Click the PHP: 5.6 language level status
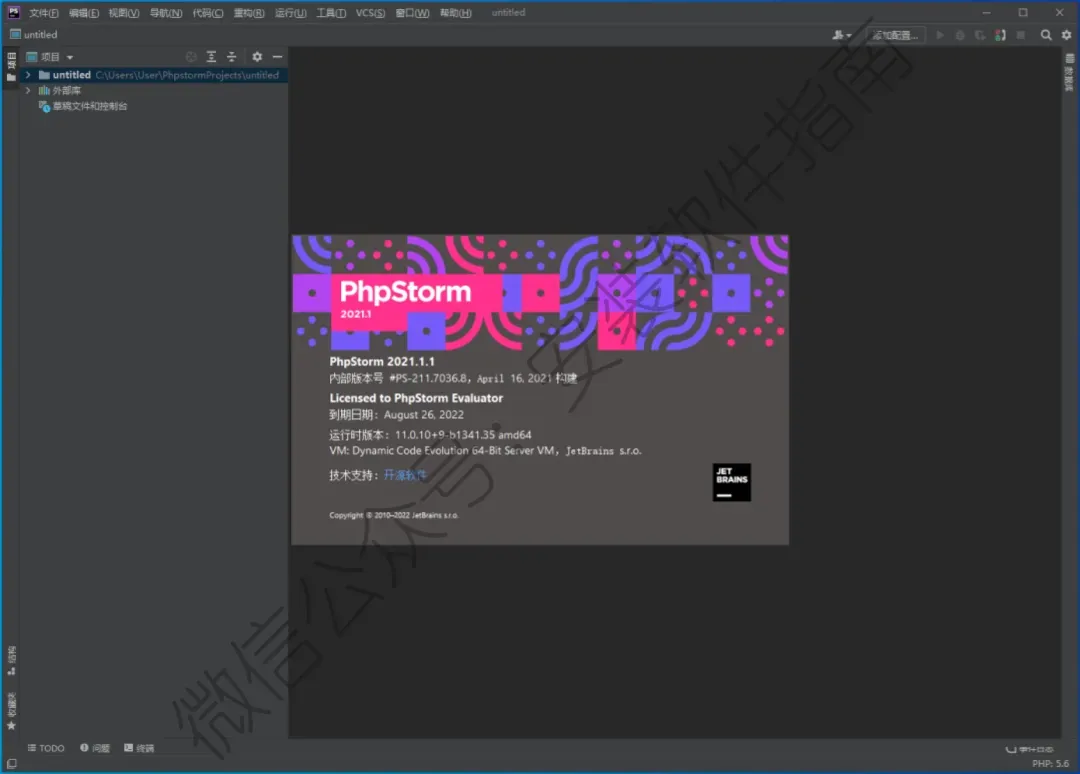This screenshot has width=1080, height=774. (x=1050, y=764)
